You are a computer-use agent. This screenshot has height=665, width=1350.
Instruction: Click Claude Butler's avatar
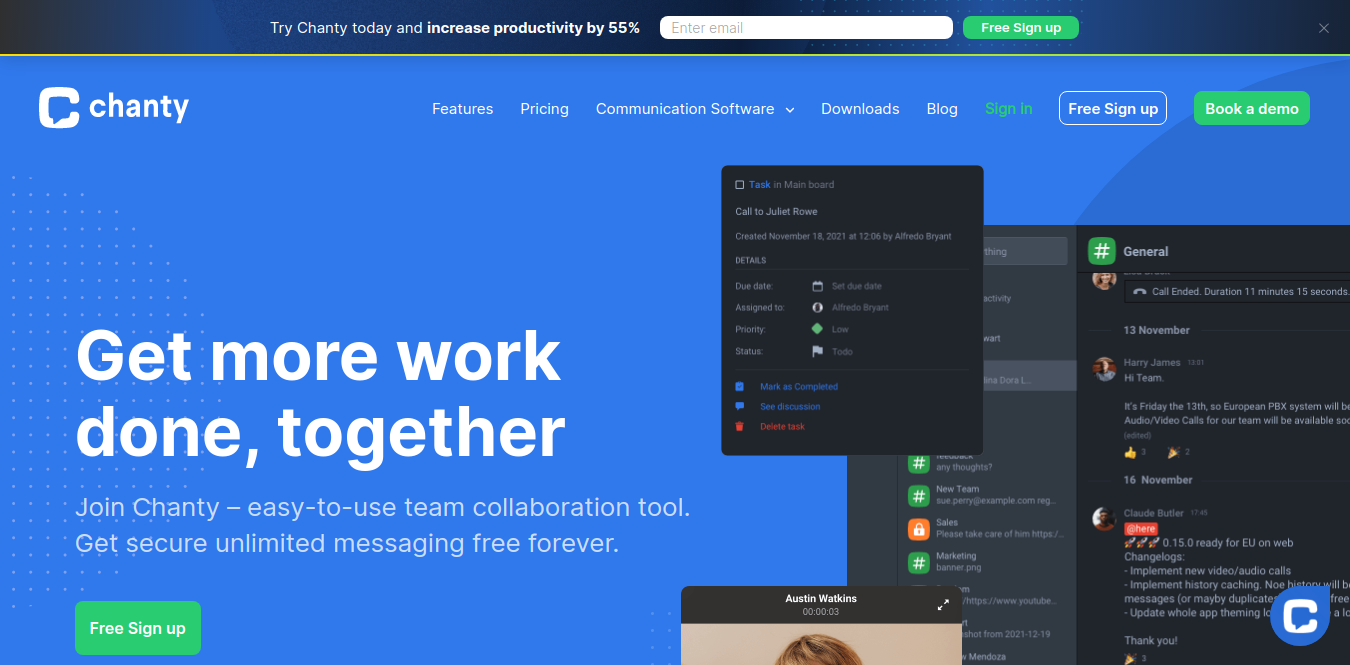(1104, 519)
